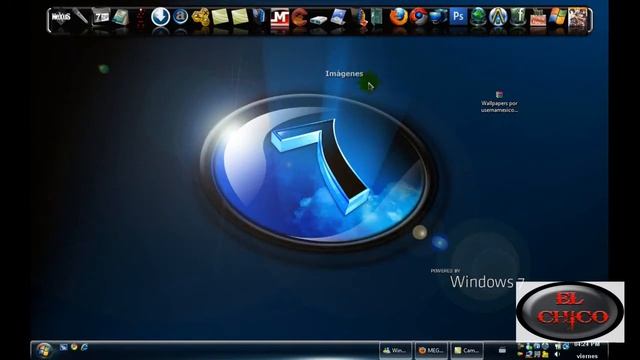The image size is (640, 360).
Task: Launch Malwarebytes red M dock icon
Action: point(280,18)
